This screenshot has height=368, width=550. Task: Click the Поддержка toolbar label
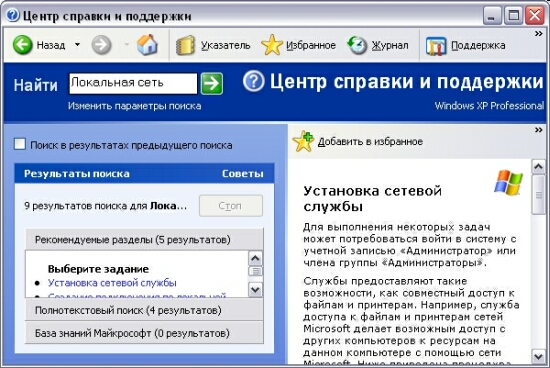coord(478,46)
